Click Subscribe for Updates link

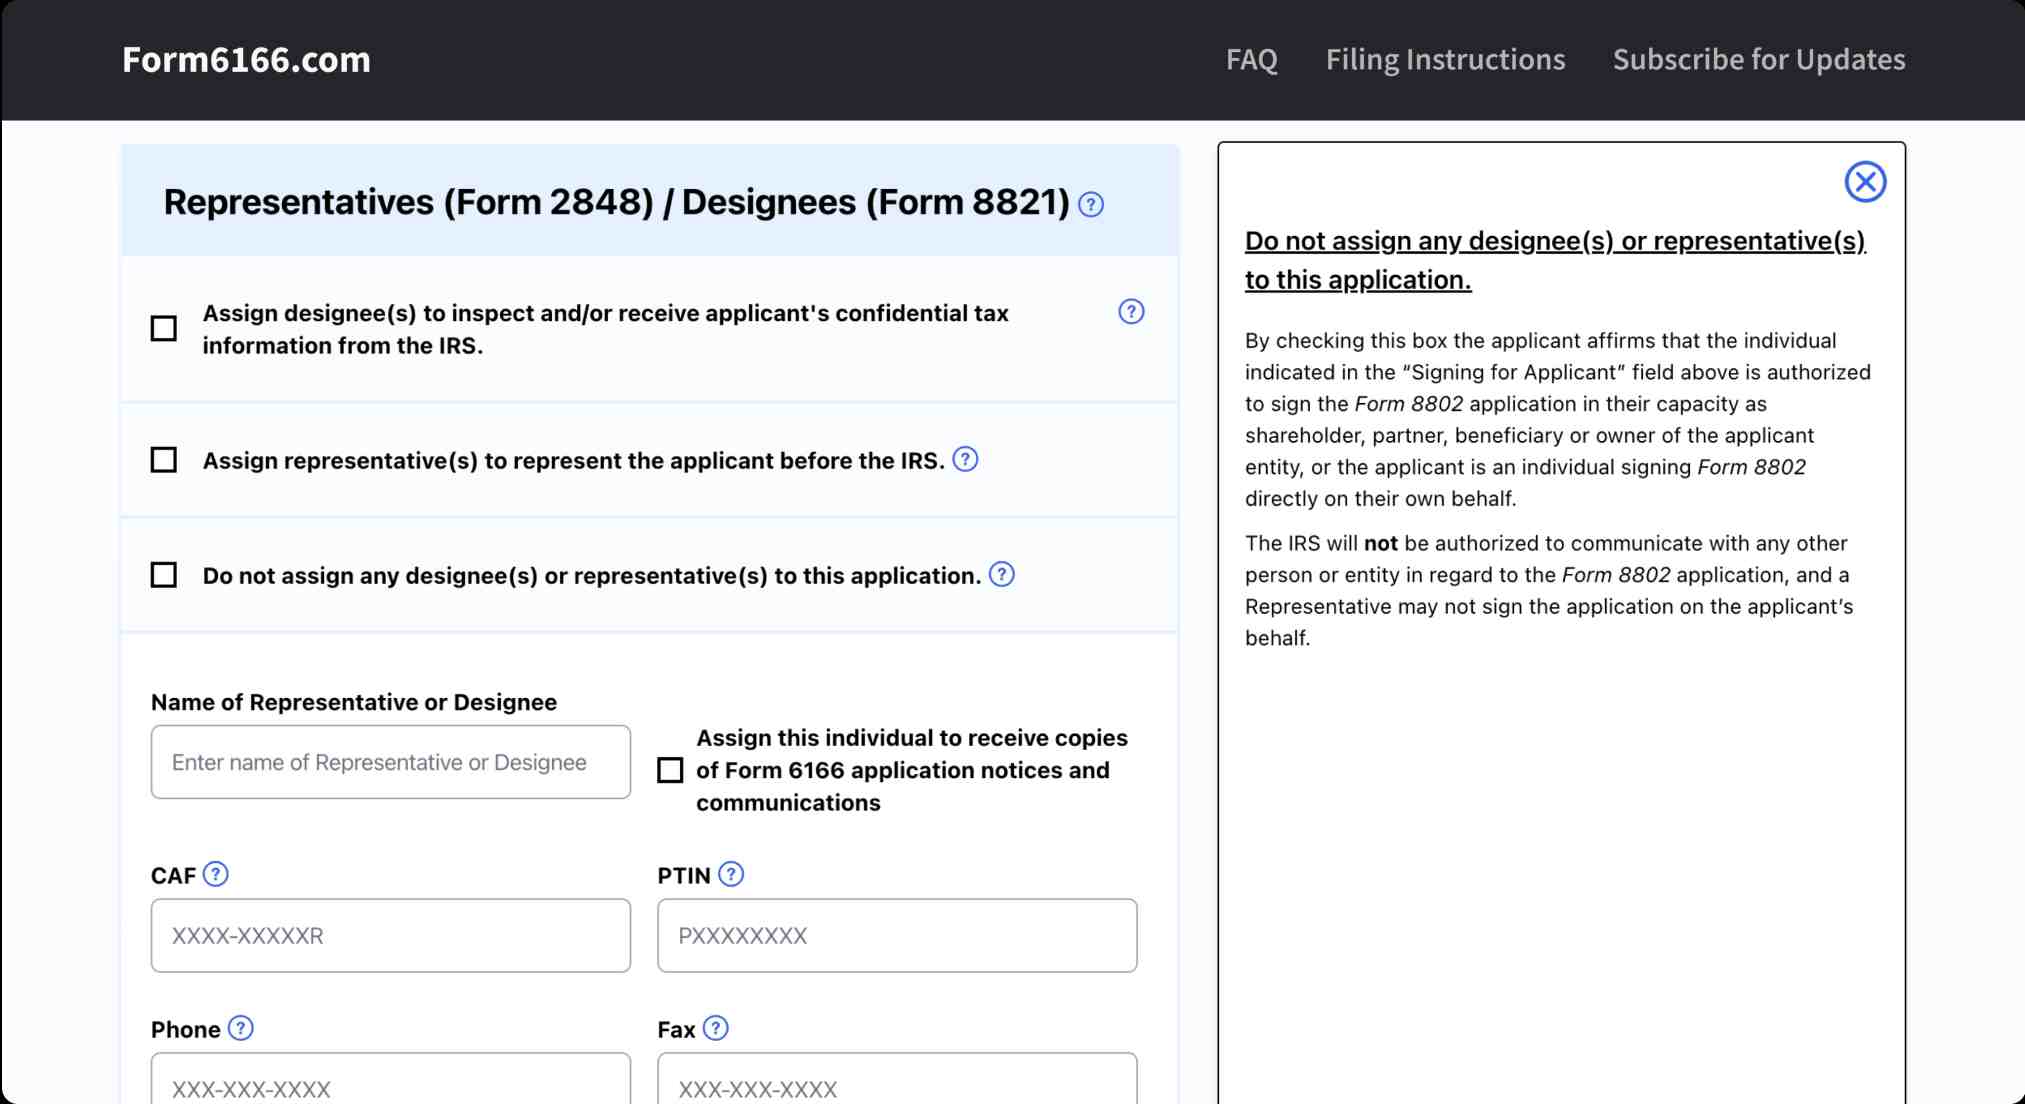[1760, 60]
